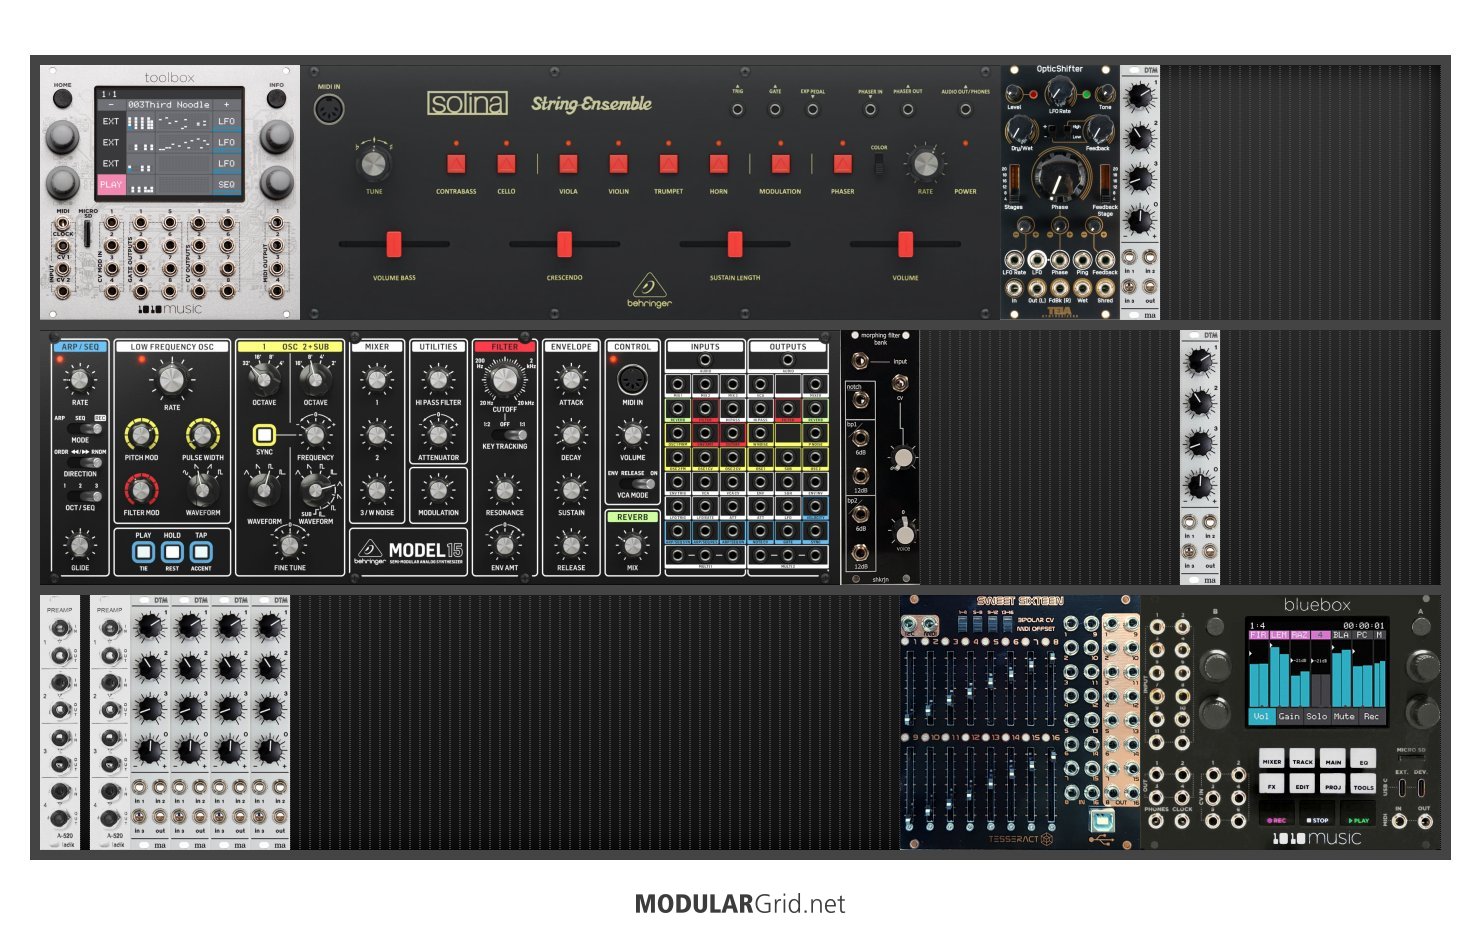Toggle the HORN switch on Solina
The width and height of the screenshot is (1481, 925).
(x=718, y=163)
